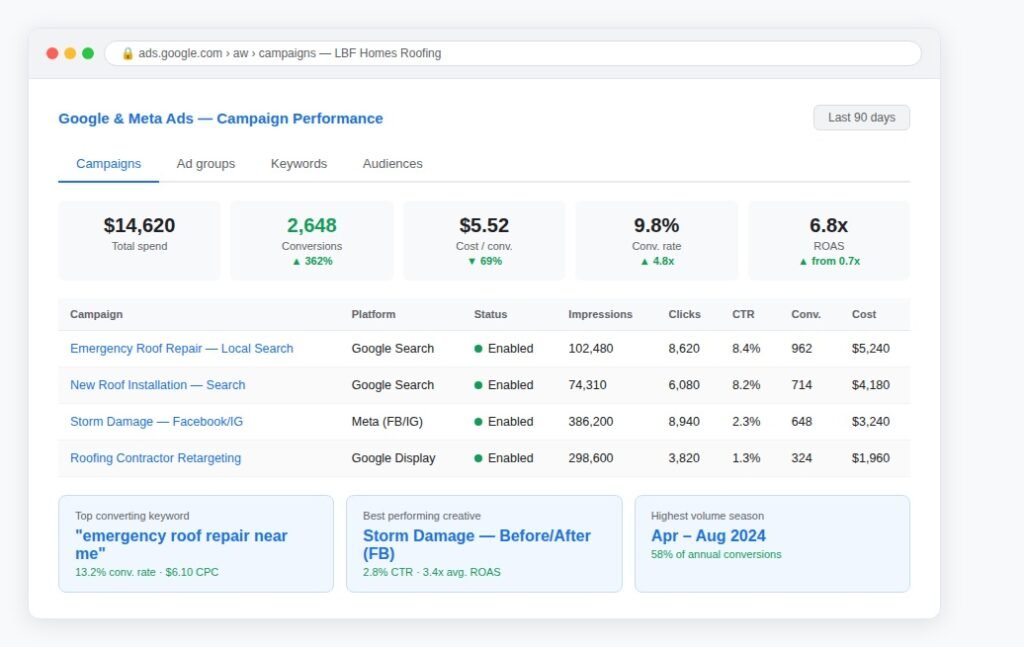
Task: Open Emergency Roof Repair — Local Search campaign
Action: [182, 349]
